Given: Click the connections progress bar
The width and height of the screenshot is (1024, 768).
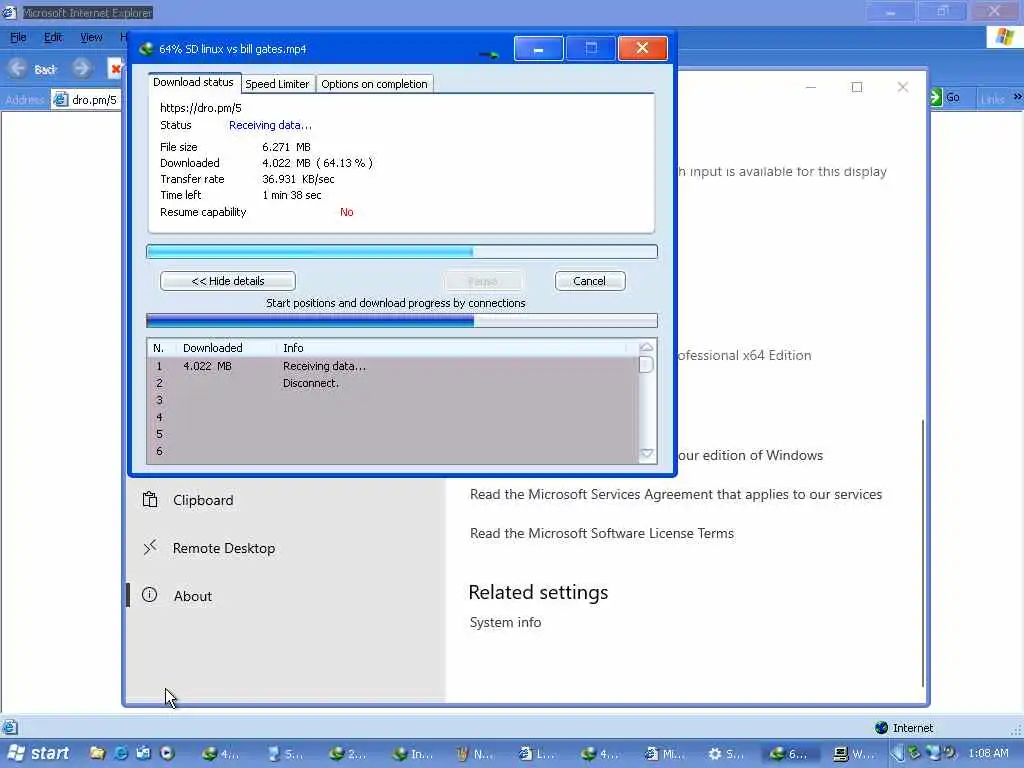Looking at the screenshot, I should pos(402,321).
